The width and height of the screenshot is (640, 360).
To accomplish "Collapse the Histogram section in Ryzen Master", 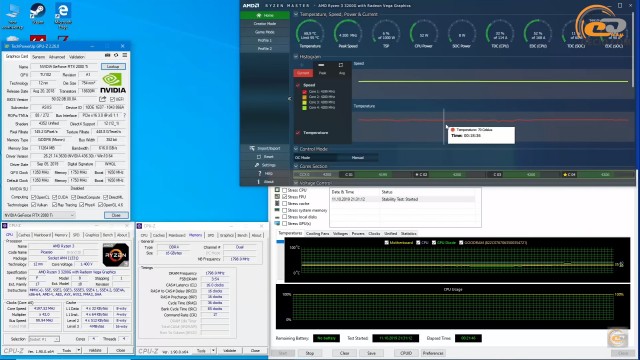I will (x=296, y=57).
